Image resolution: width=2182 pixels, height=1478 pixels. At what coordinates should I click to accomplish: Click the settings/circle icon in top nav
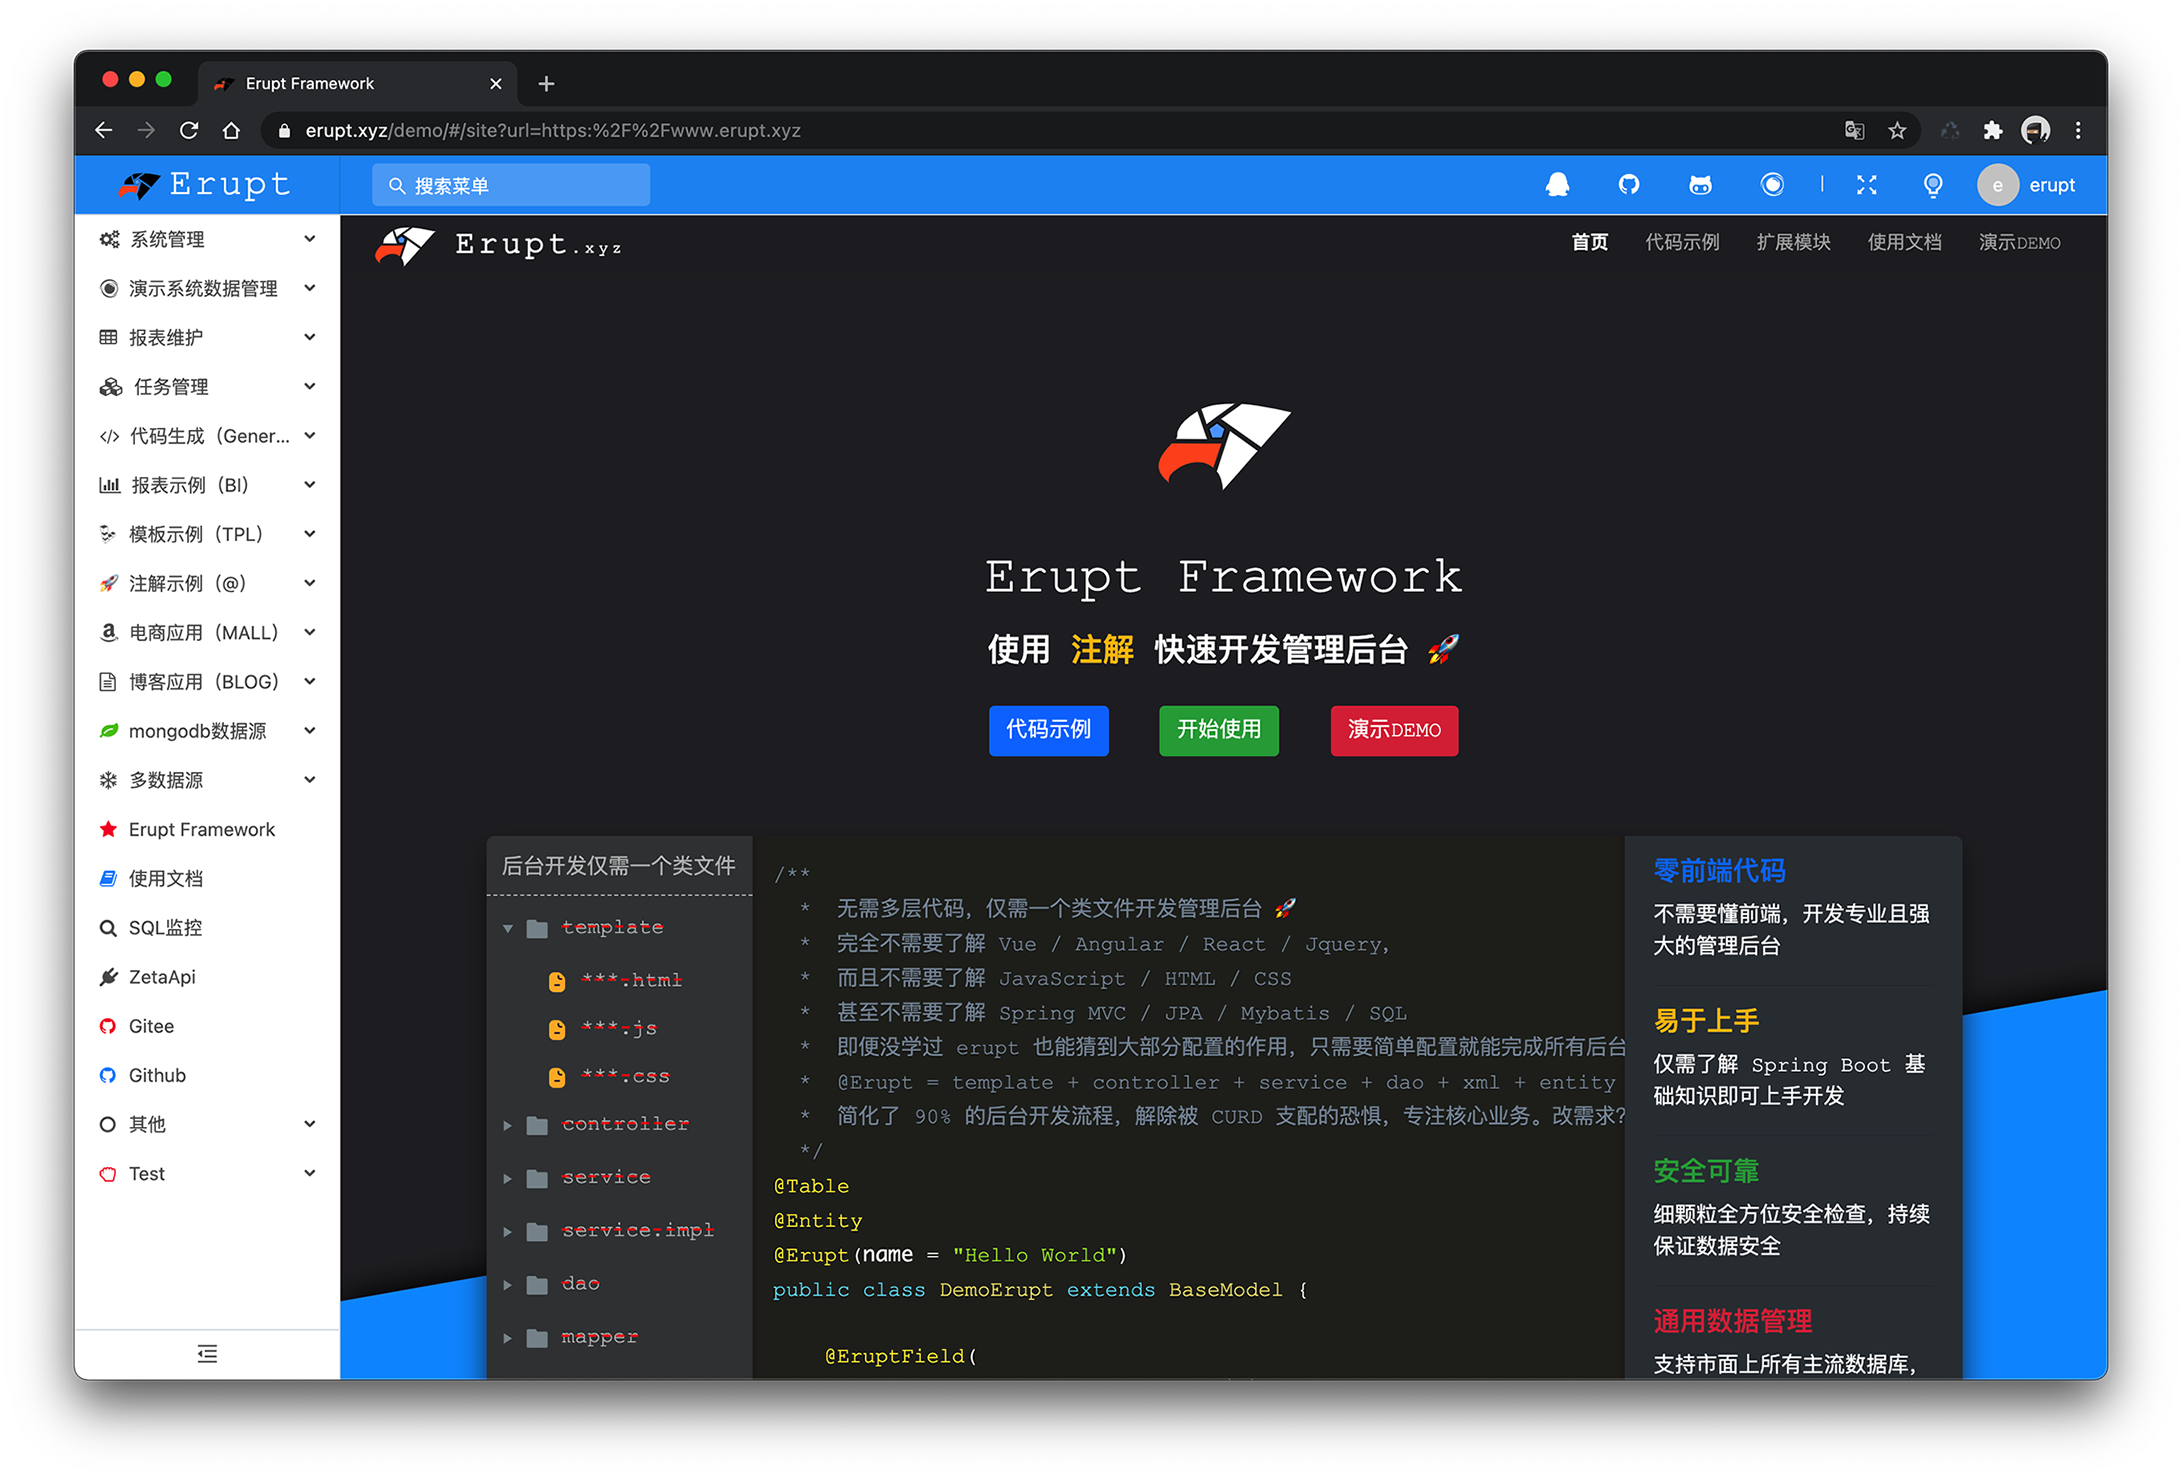(1771, 185)
